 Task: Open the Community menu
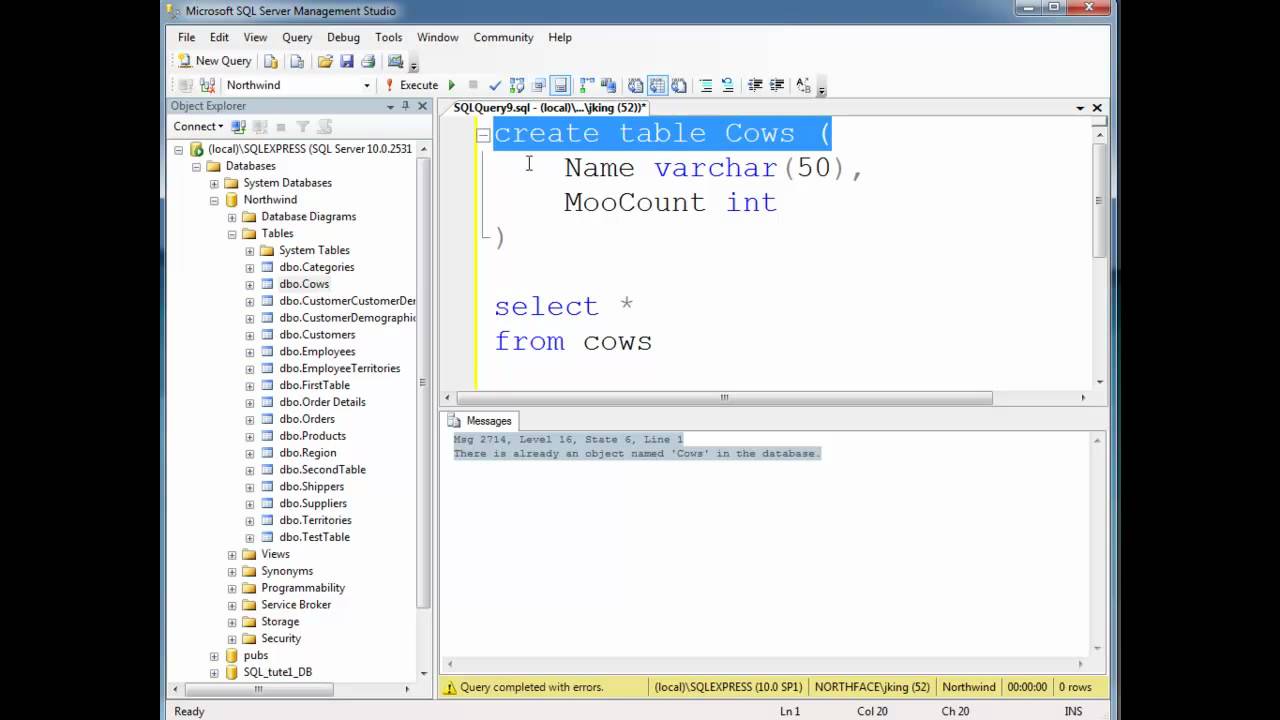click(503, 37)
